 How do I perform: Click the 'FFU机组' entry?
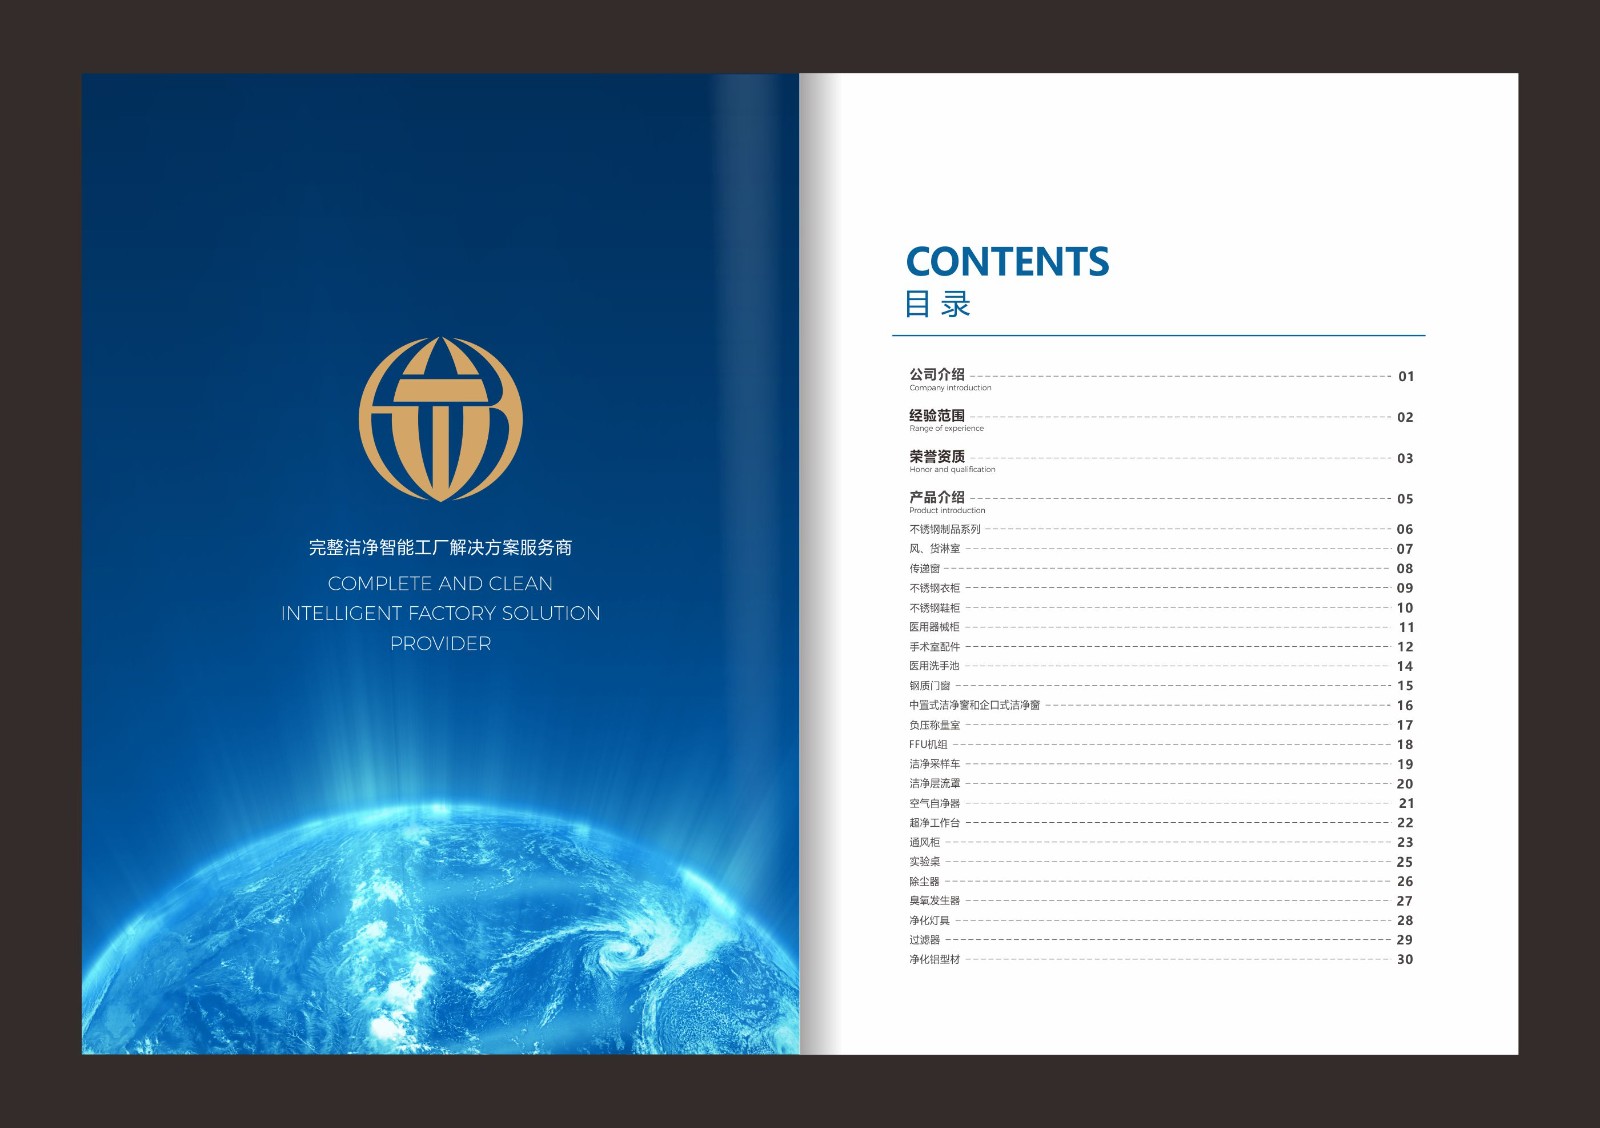click(x=928, y=745)
